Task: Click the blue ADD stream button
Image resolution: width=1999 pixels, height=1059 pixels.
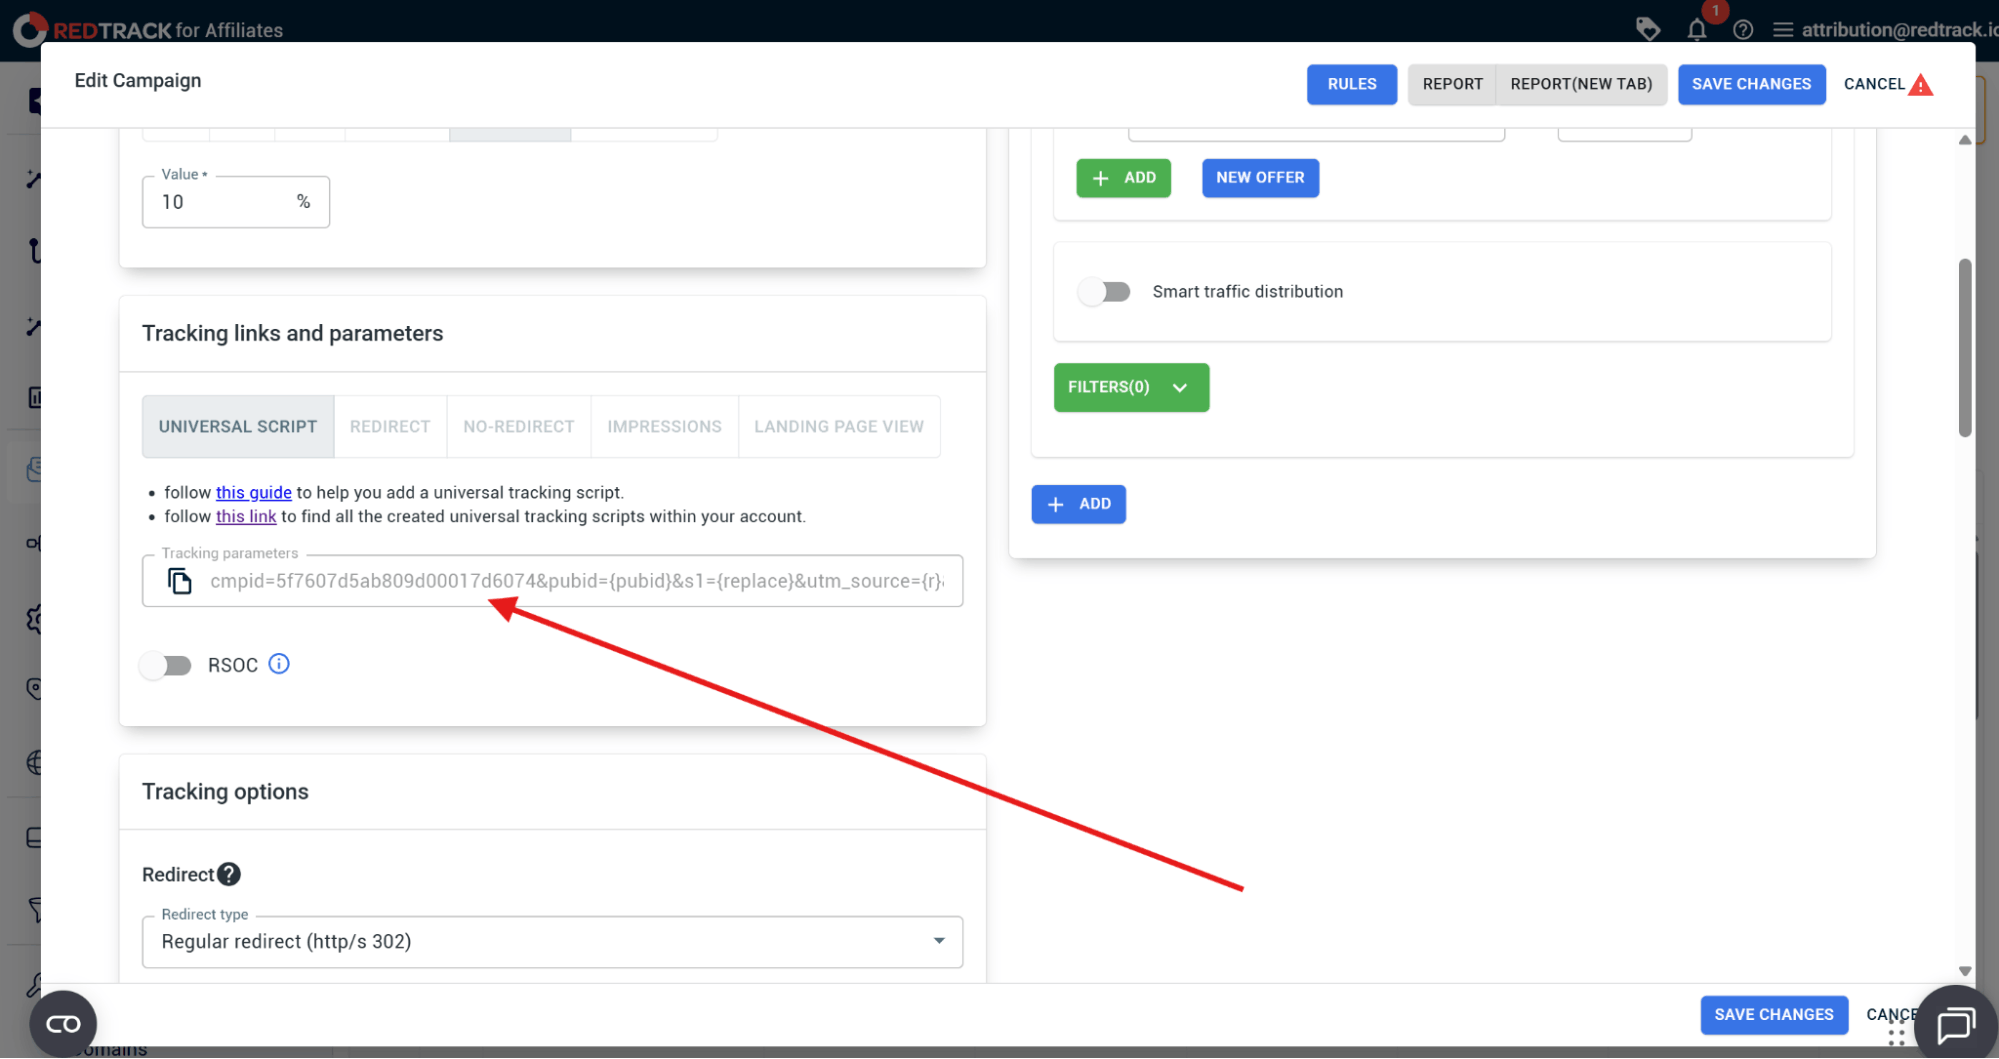Action: (x=1078, y=504)
